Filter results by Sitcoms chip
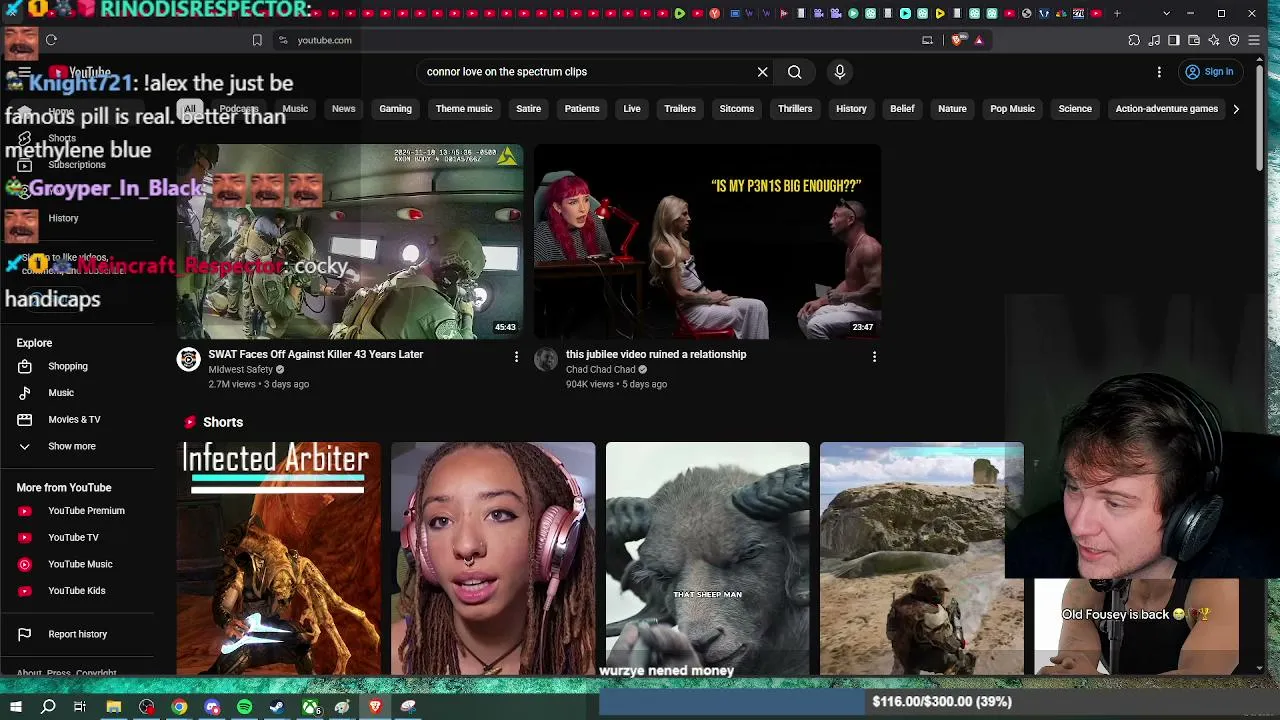The width and height of the screenshot is (1280, 720). (x=737, y=109)
